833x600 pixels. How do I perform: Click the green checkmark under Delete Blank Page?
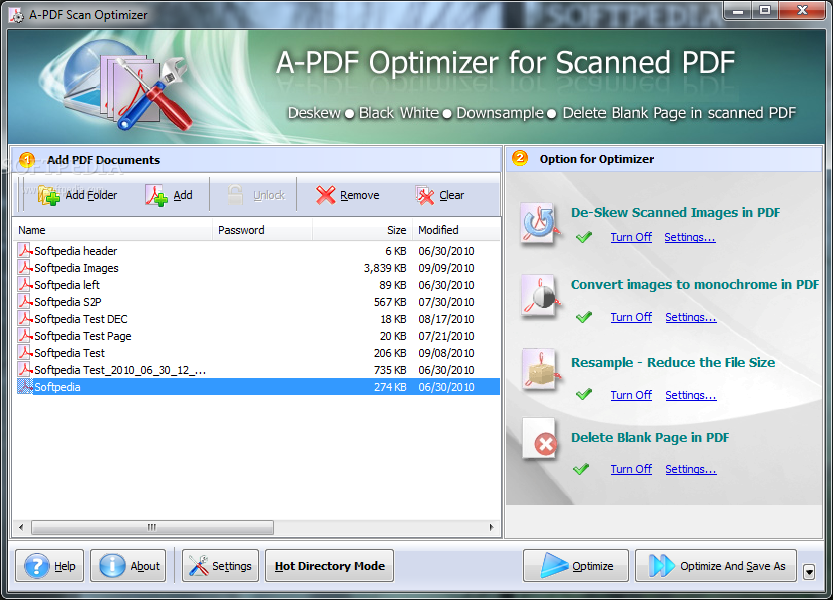[x=581, y=469]
